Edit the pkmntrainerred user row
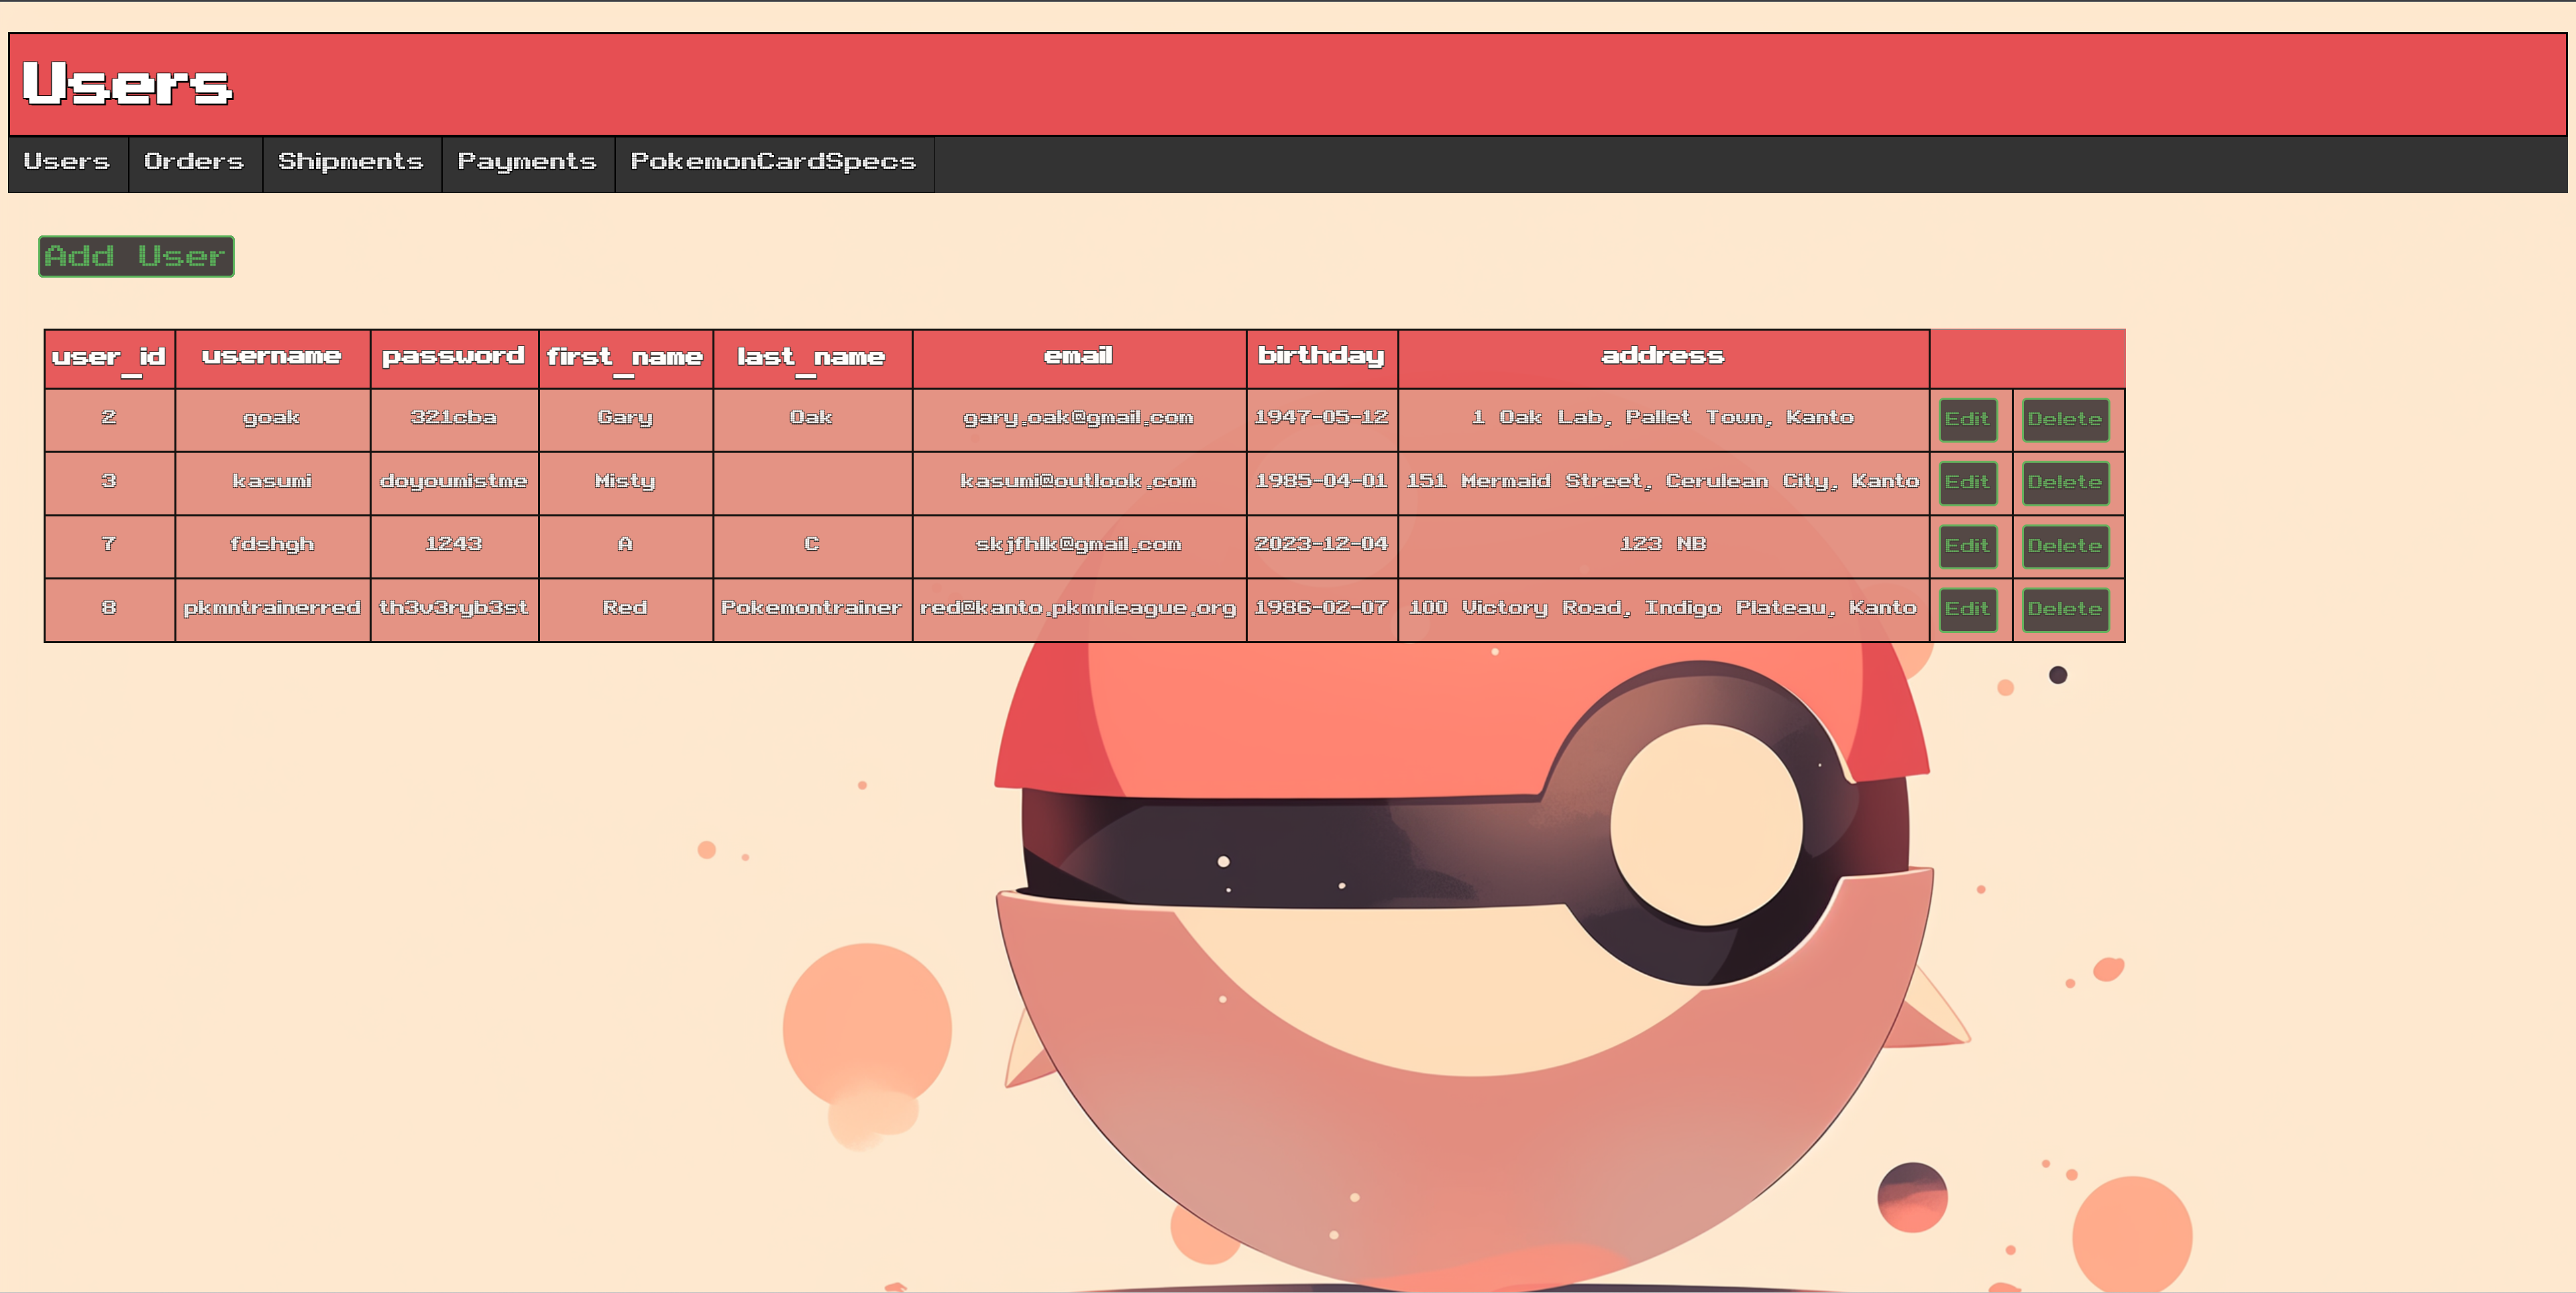Viewport: 2576px width, 1293px height. [x=1967, y=609]
